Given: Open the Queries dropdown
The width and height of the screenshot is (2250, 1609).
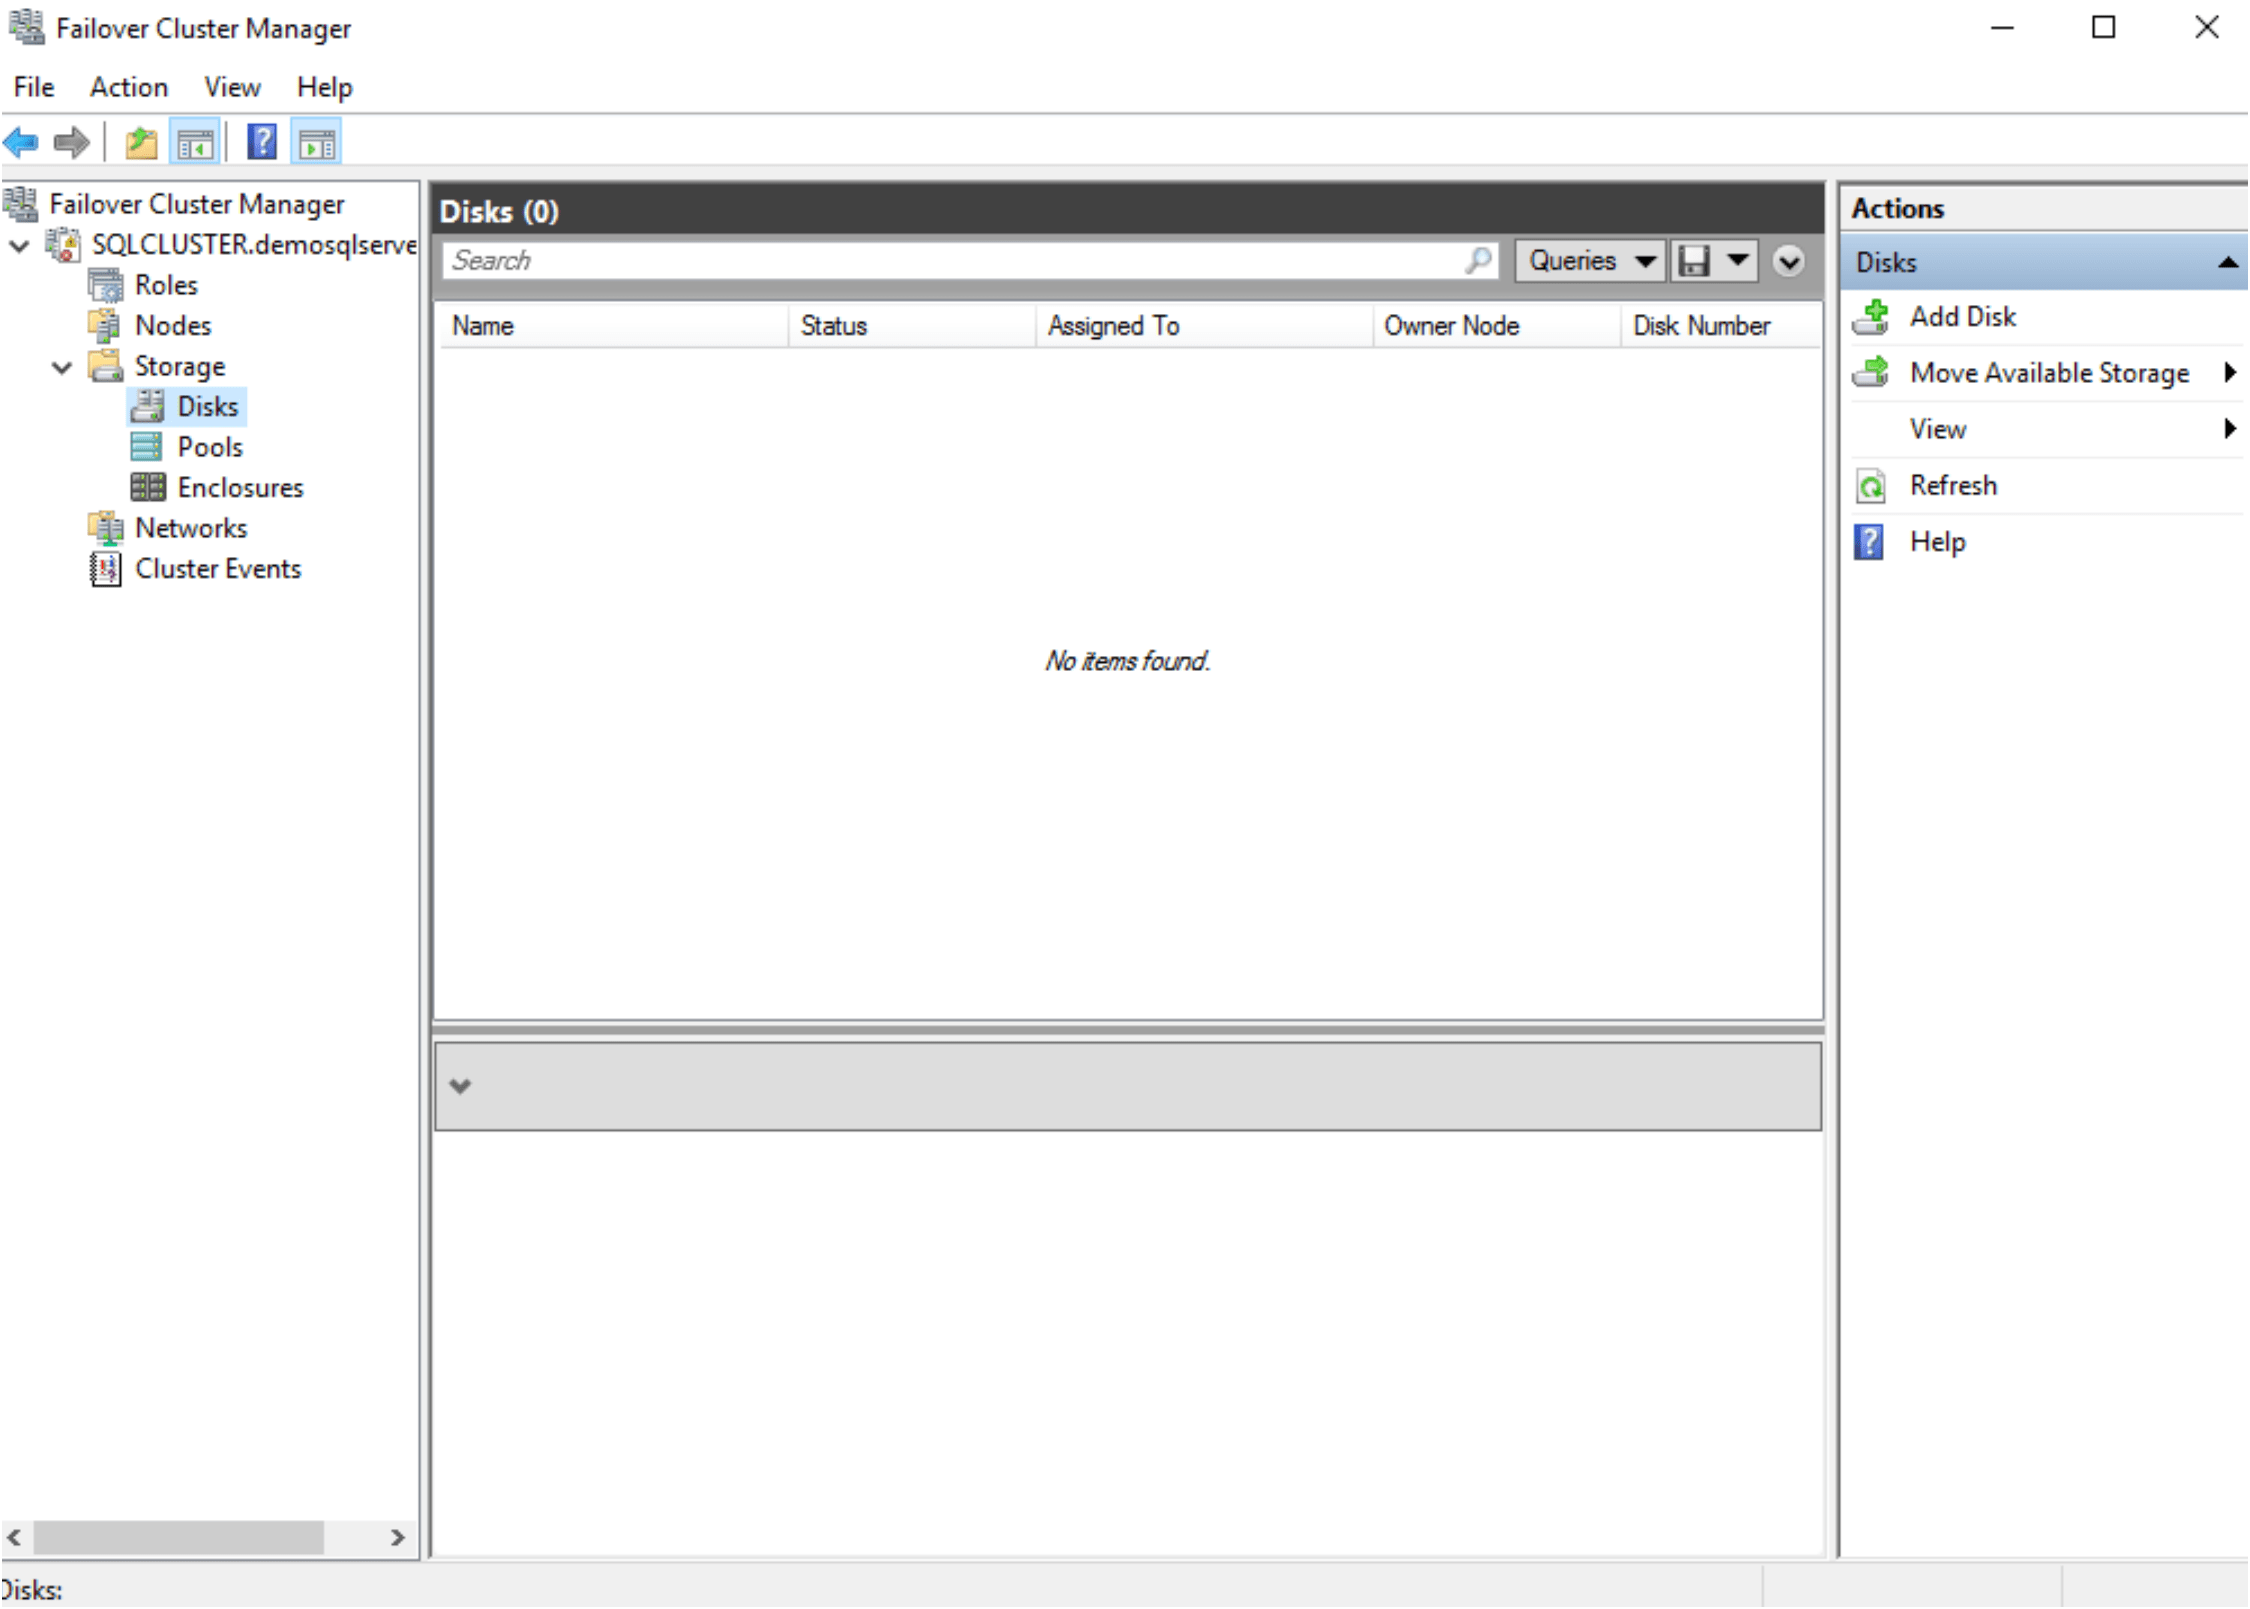Looking at the screenshot, I should click(x=1589, y=260).
